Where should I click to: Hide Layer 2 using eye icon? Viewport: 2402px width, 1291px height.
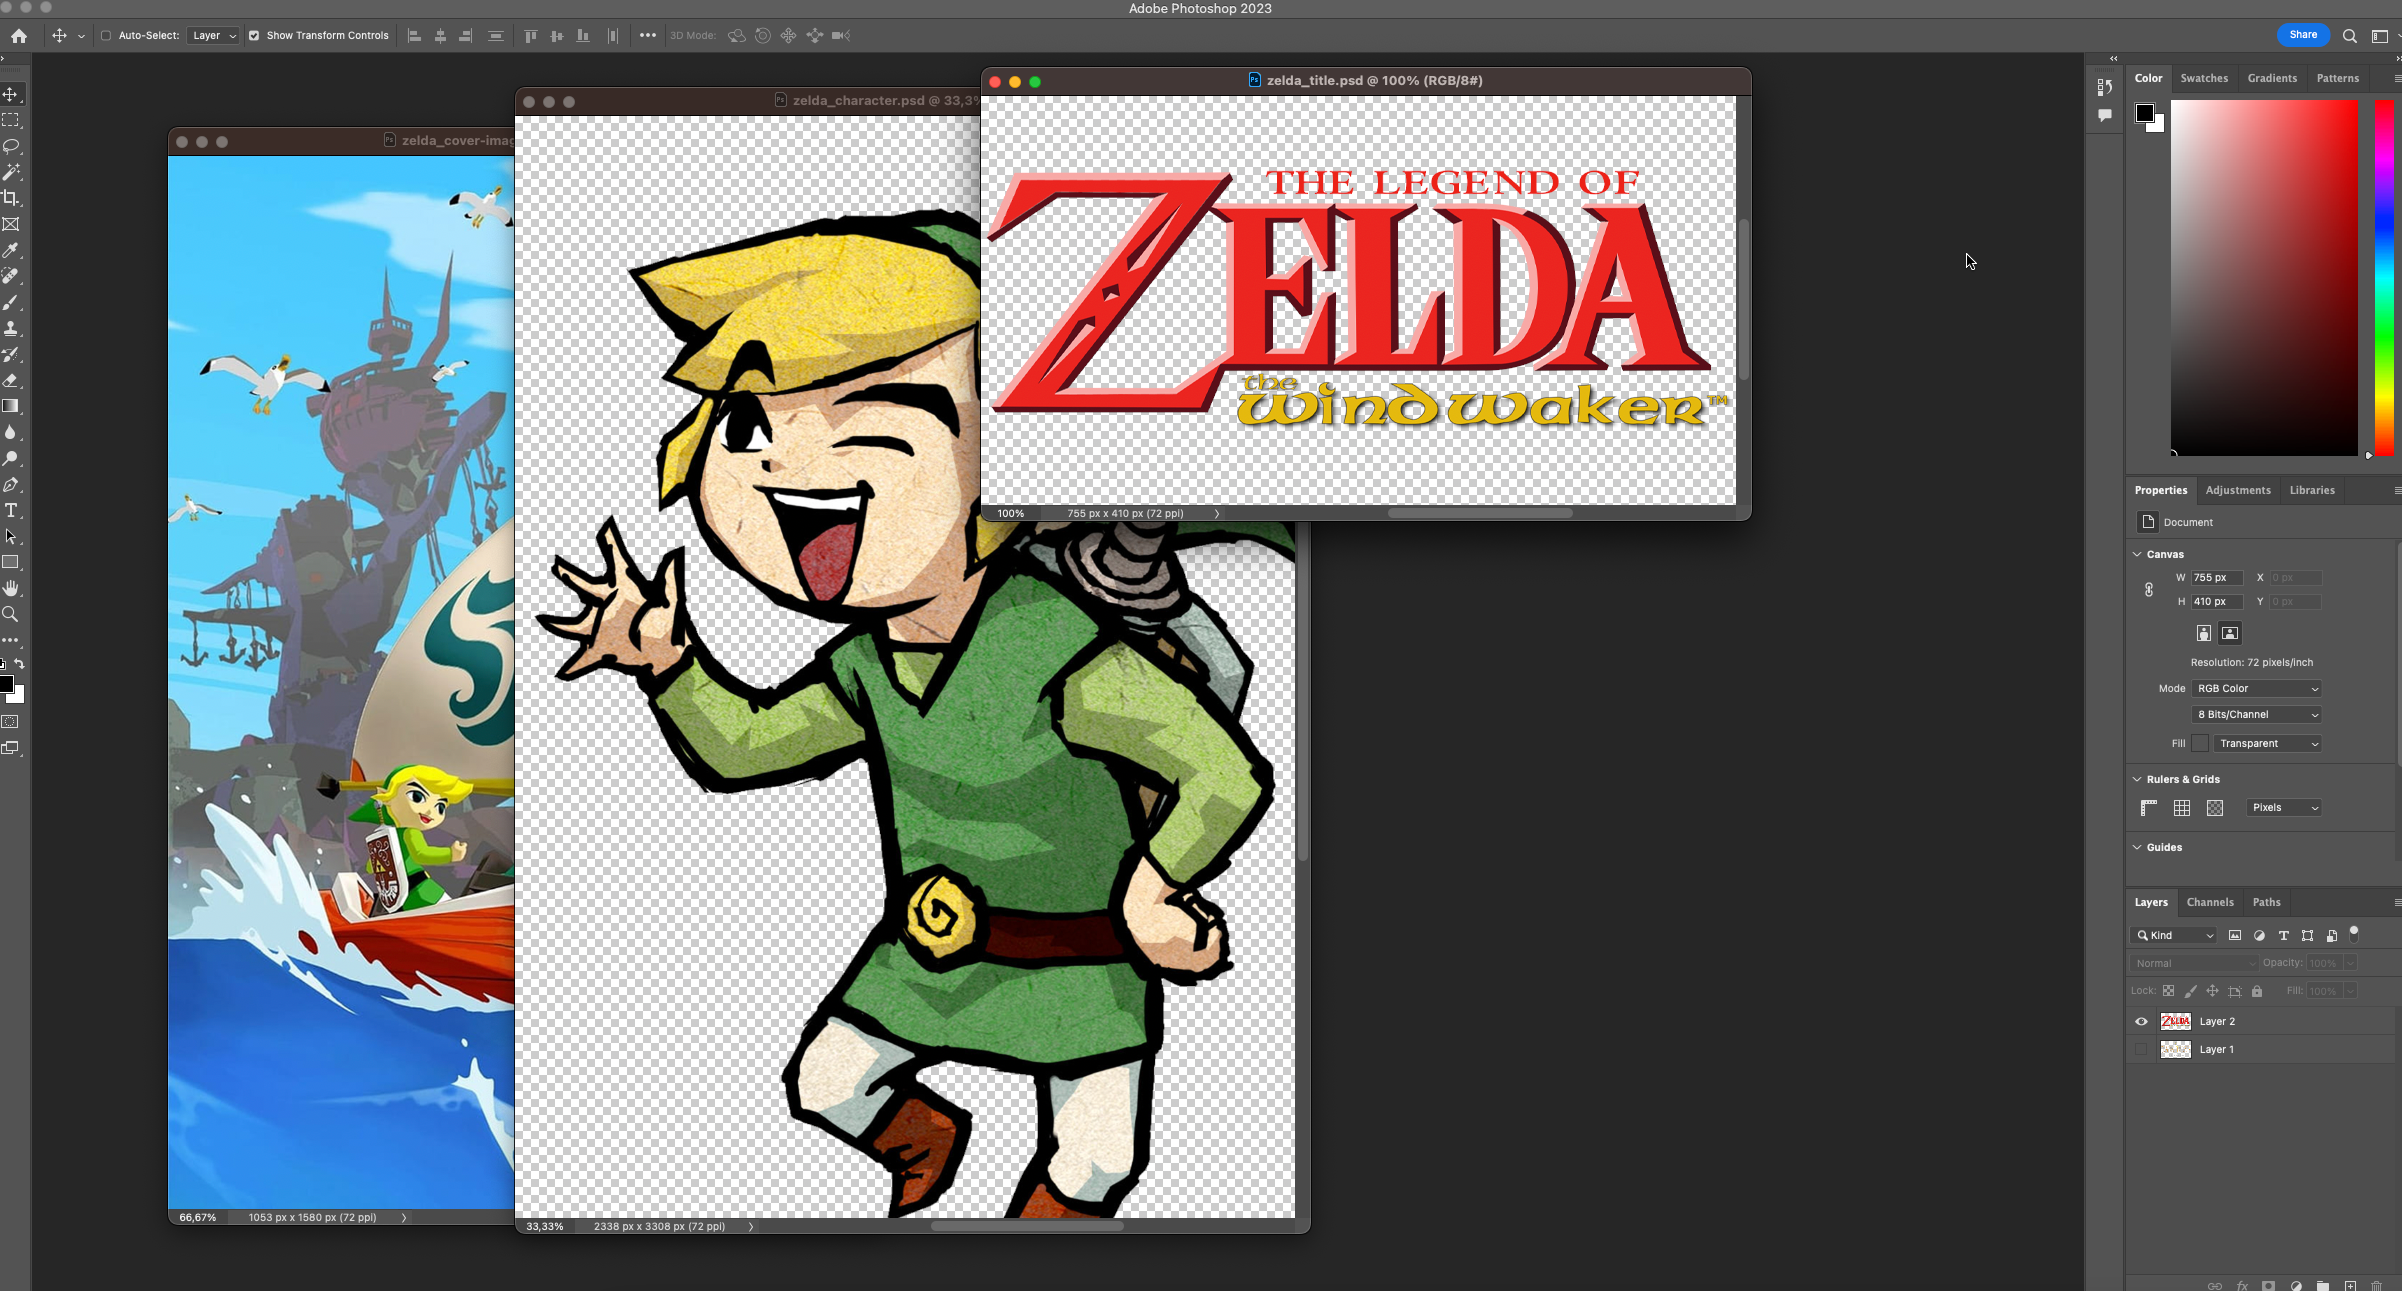2141,1021
